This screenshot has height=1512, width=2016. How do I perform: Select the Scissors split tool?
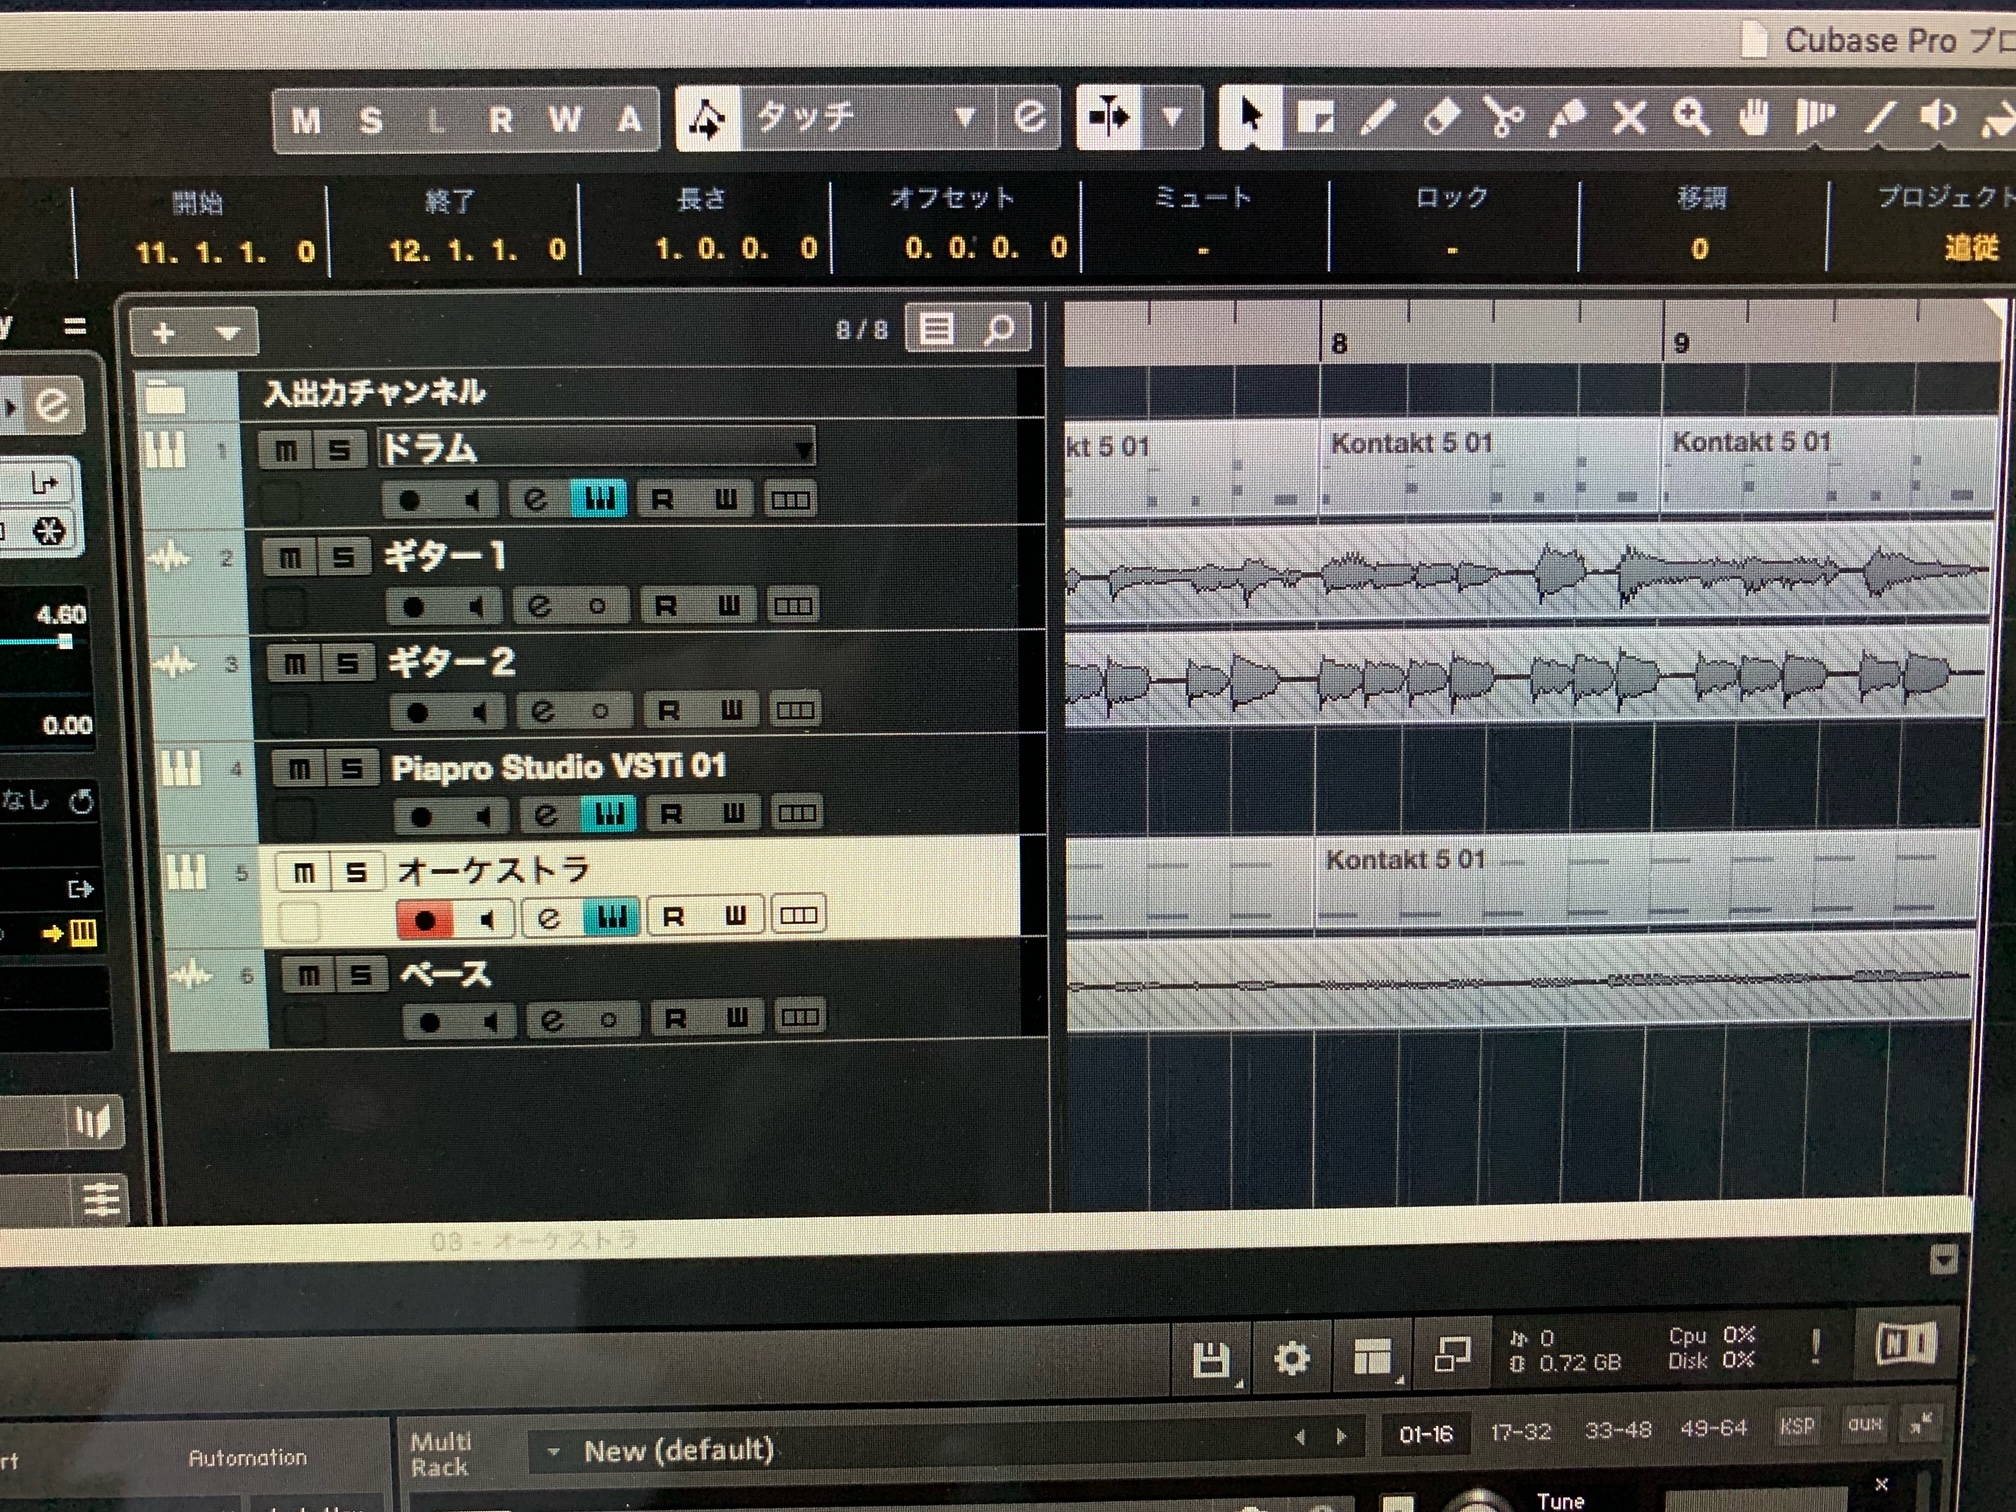[x=1503, y=119]
